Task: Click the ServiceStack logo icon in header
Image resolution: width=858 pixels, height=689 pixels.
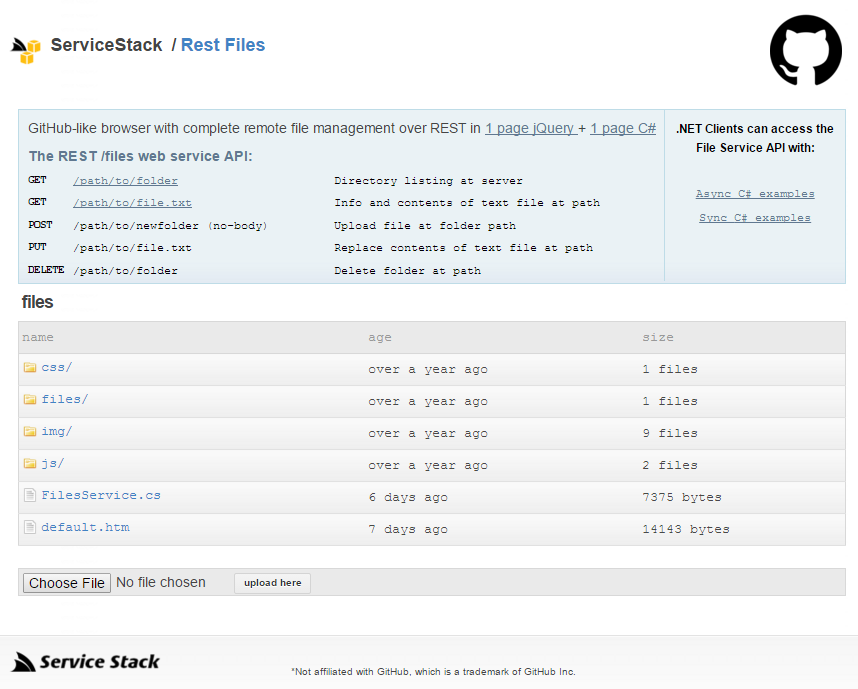Action: (26, 51)
